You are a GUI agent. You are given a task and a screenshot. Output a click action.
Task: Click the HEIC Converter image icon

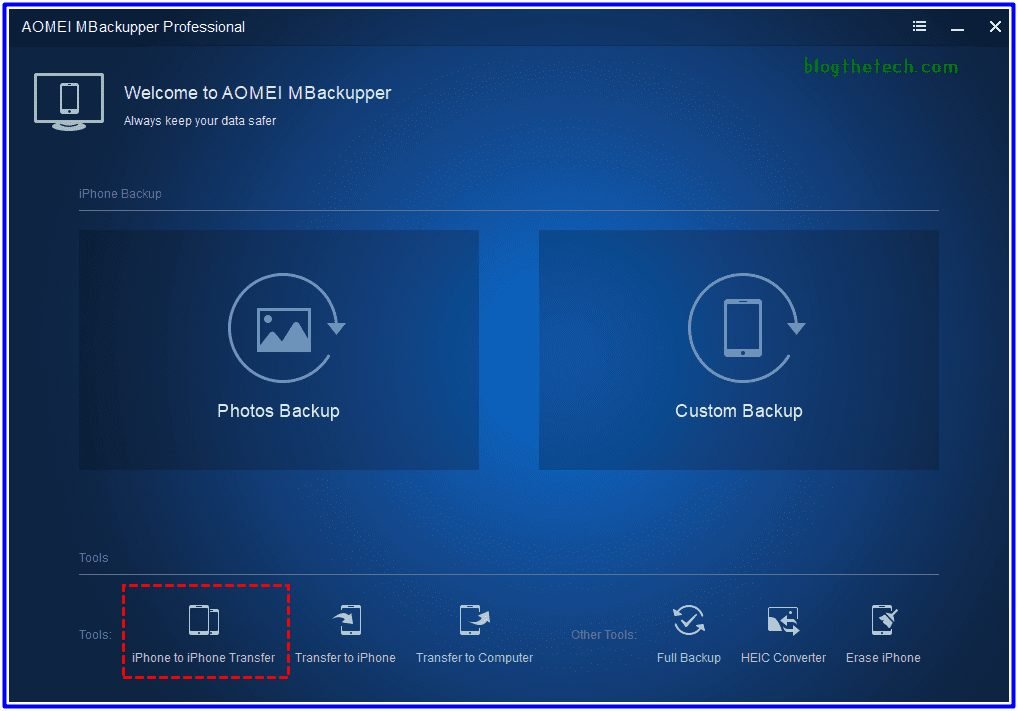(783, 621)
